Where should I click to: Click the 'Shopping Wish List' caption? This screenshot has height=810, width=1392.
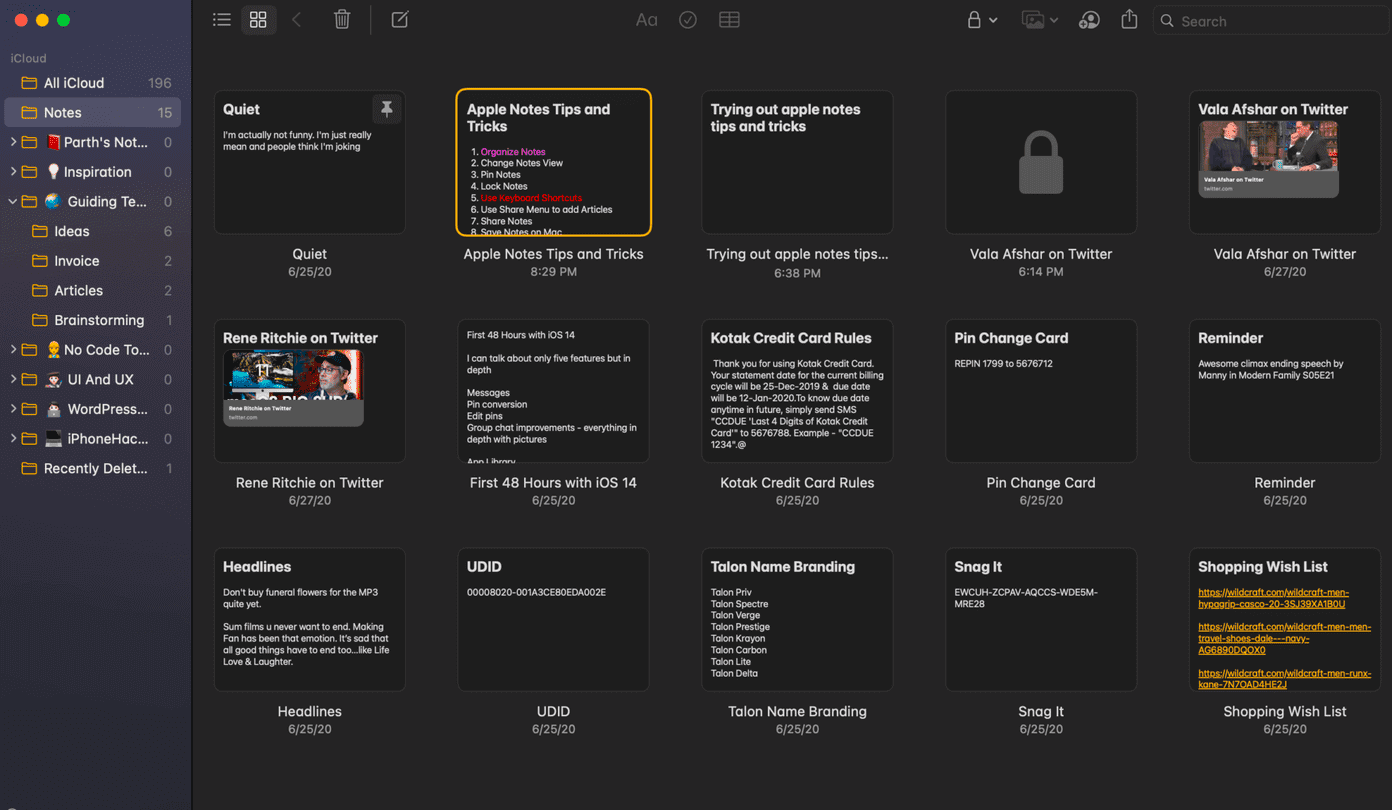click(1285, 711)
